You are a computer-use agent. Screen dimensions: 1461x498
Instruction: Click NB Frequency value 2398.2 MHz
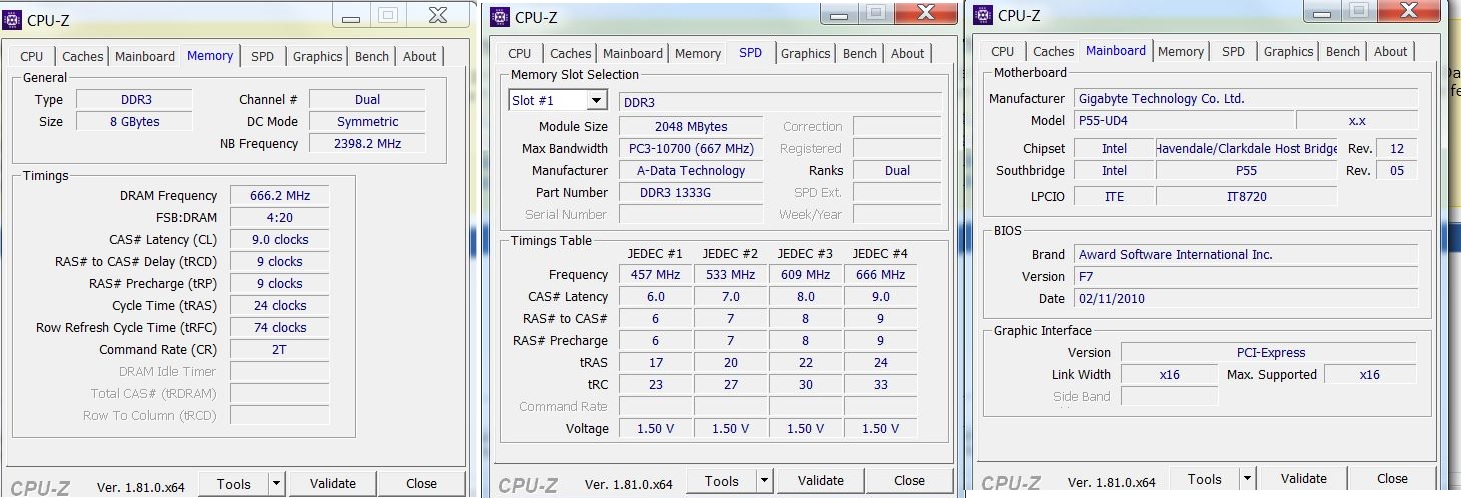point(367,144)
